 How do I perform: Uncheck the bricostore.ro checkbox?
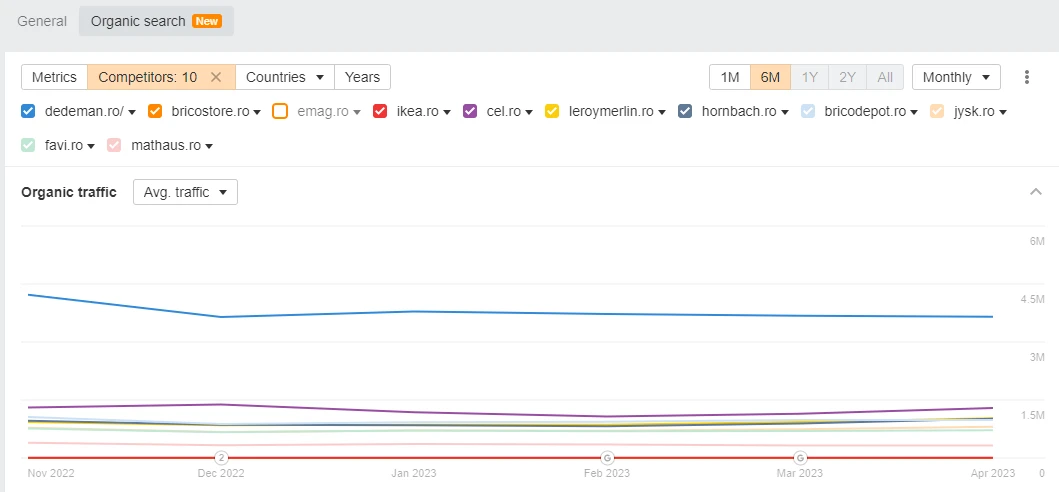[x=155, y=112]
